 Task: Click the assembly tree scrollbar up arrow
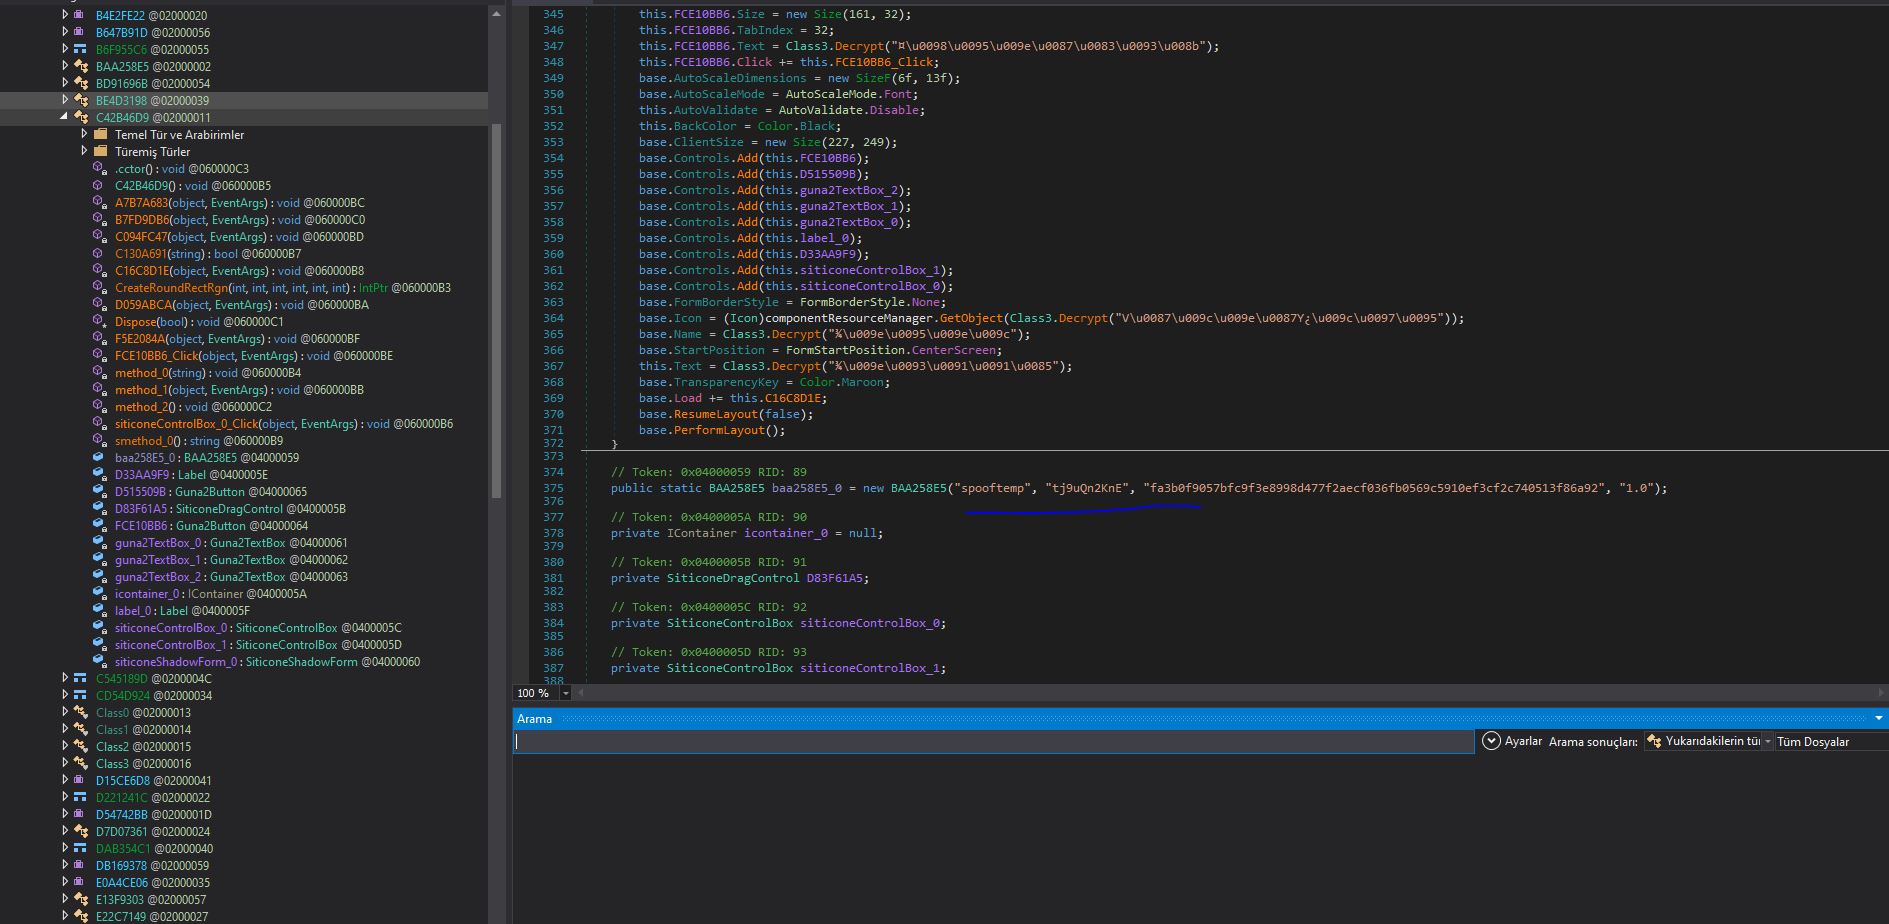(496, 14)
